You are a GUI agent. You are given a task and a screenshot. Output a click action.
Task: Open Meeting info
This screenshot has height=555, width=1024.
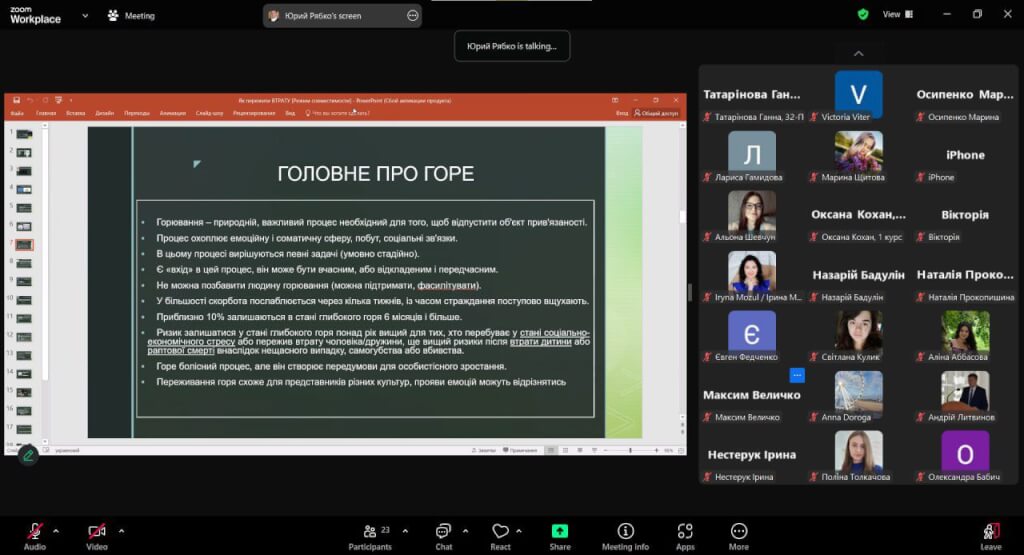[625, 535]
